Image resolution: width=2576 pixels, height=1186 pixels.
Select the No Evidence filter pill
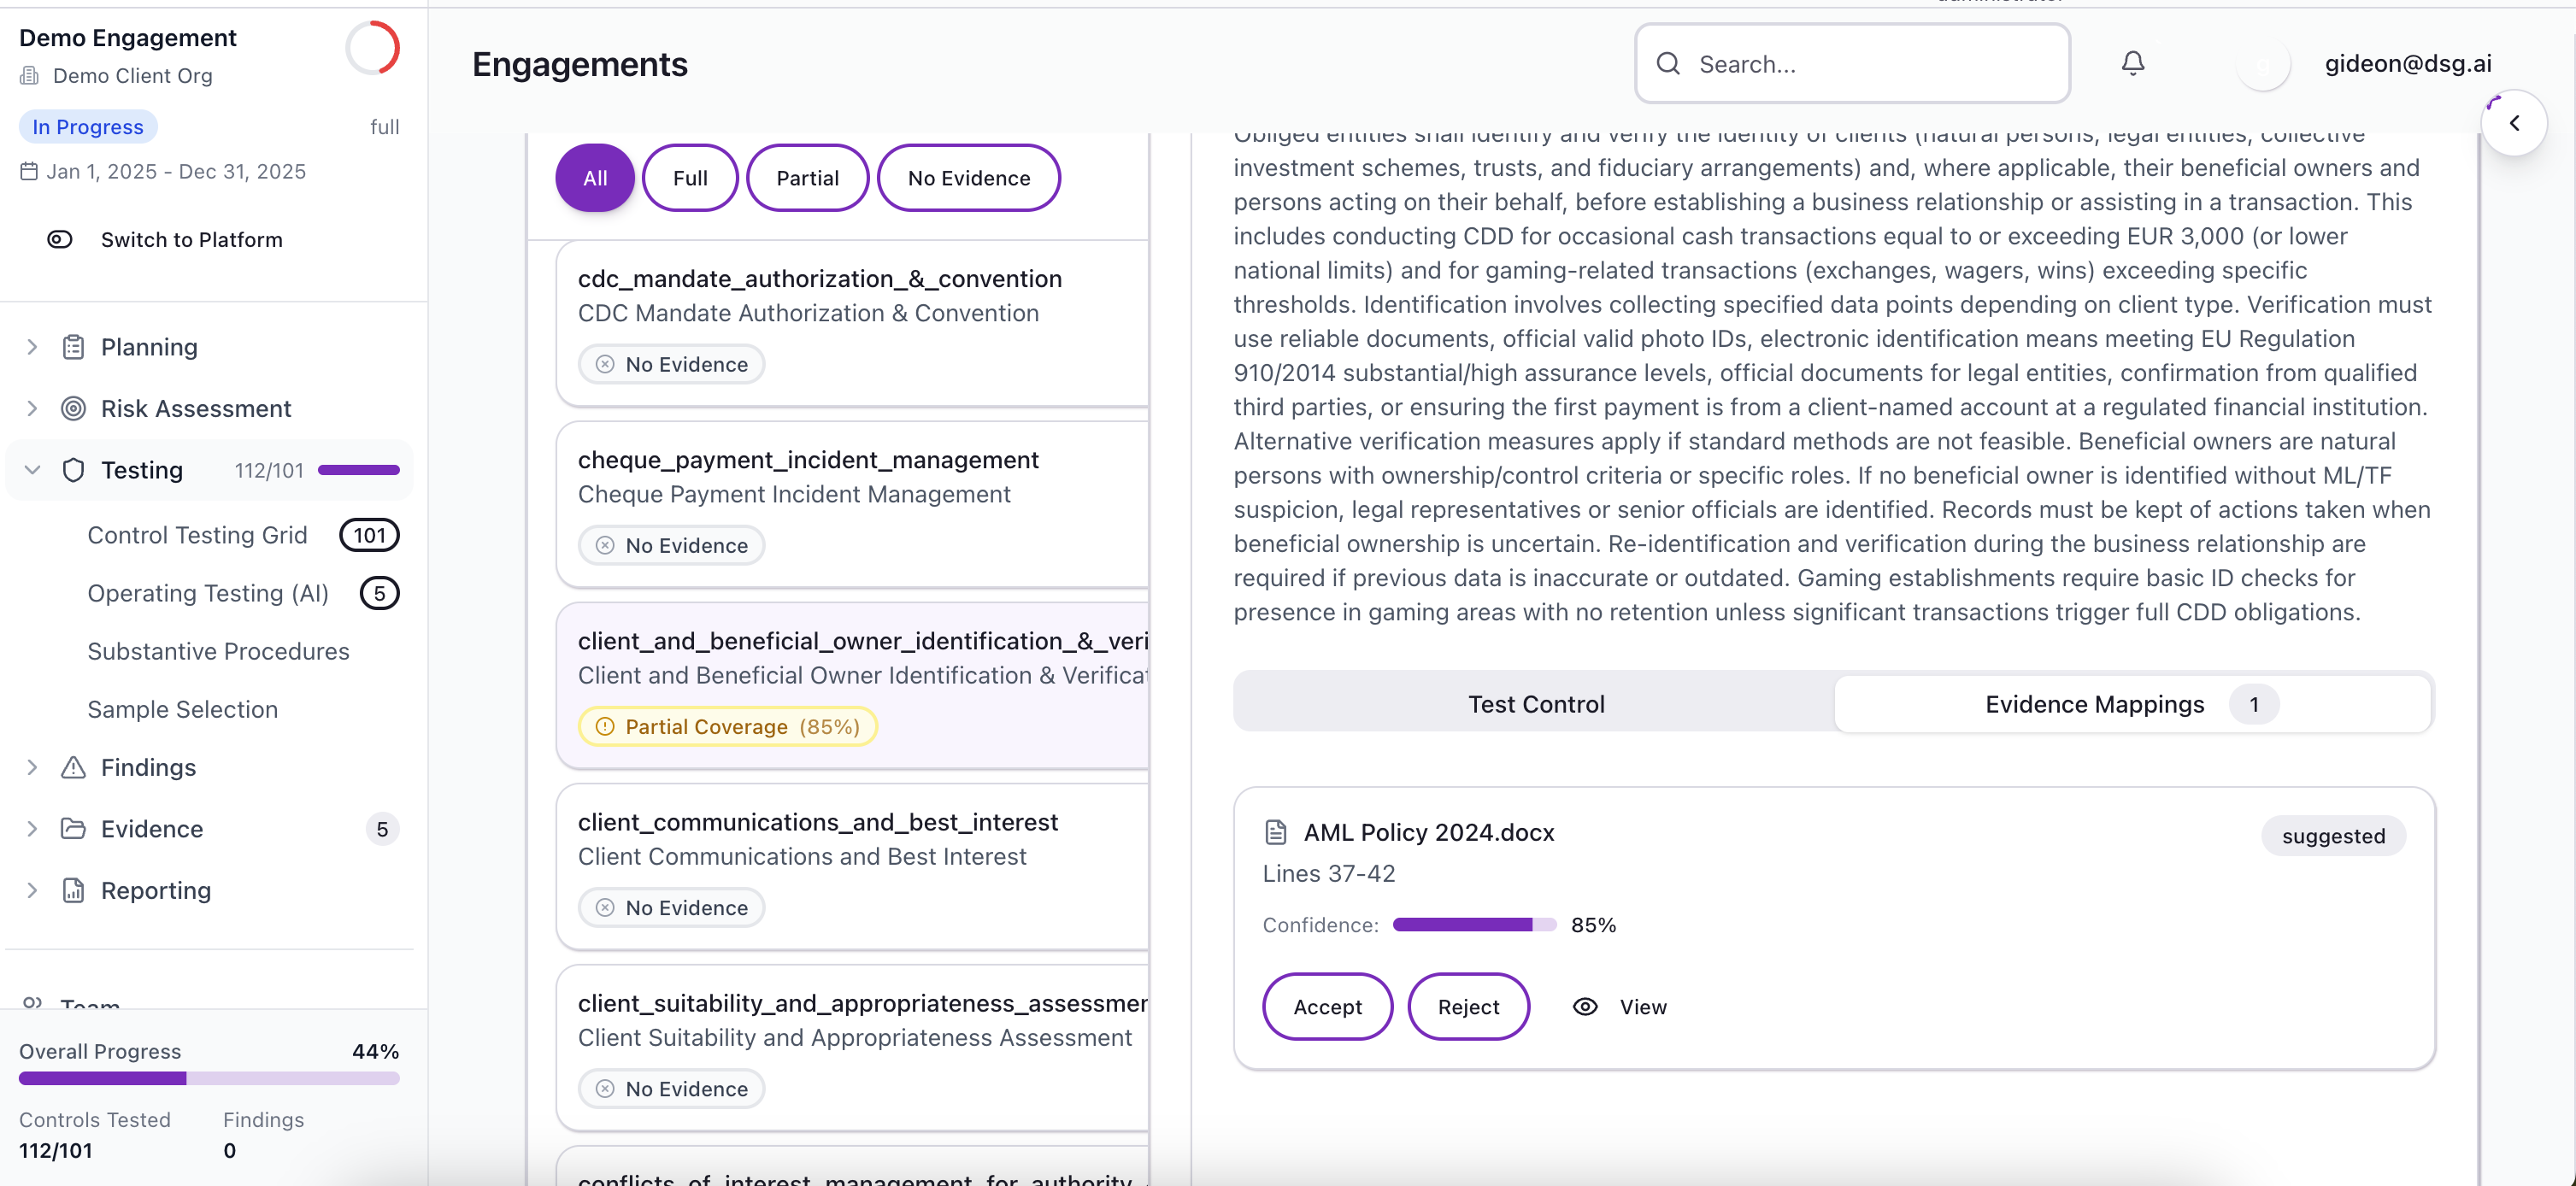968,178
